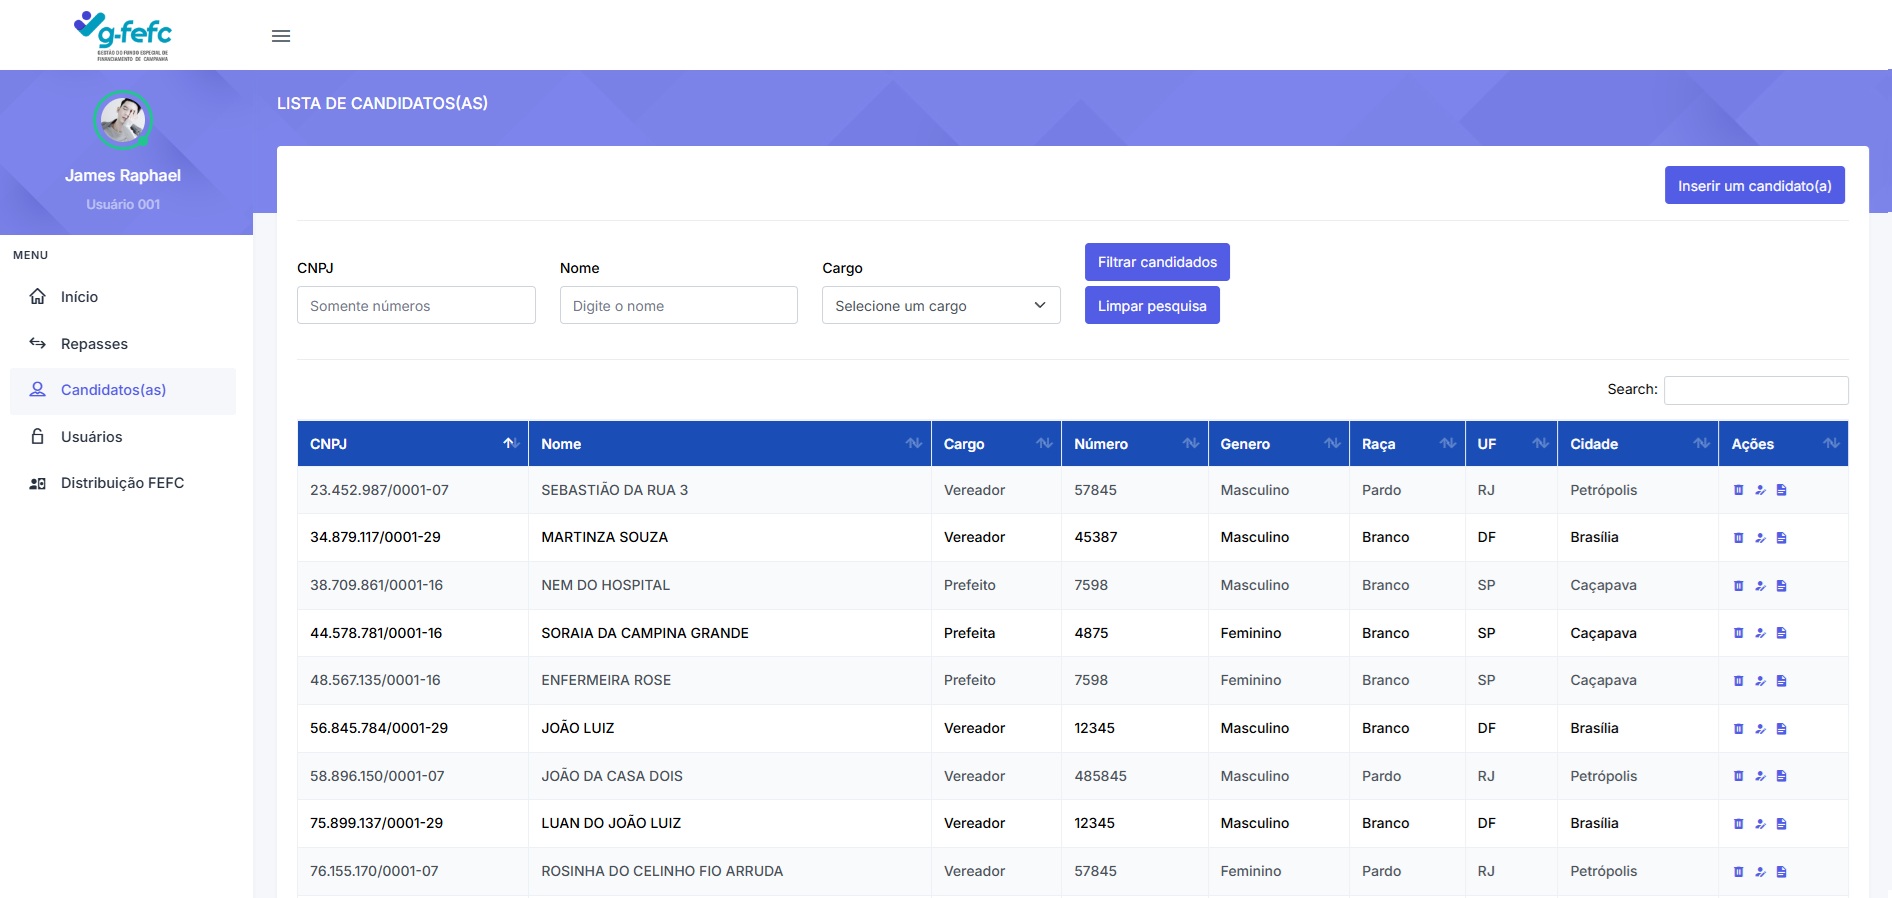1892x898 pixels.
Task: Open Distribuição FEFC menu item
Action: 122,483
